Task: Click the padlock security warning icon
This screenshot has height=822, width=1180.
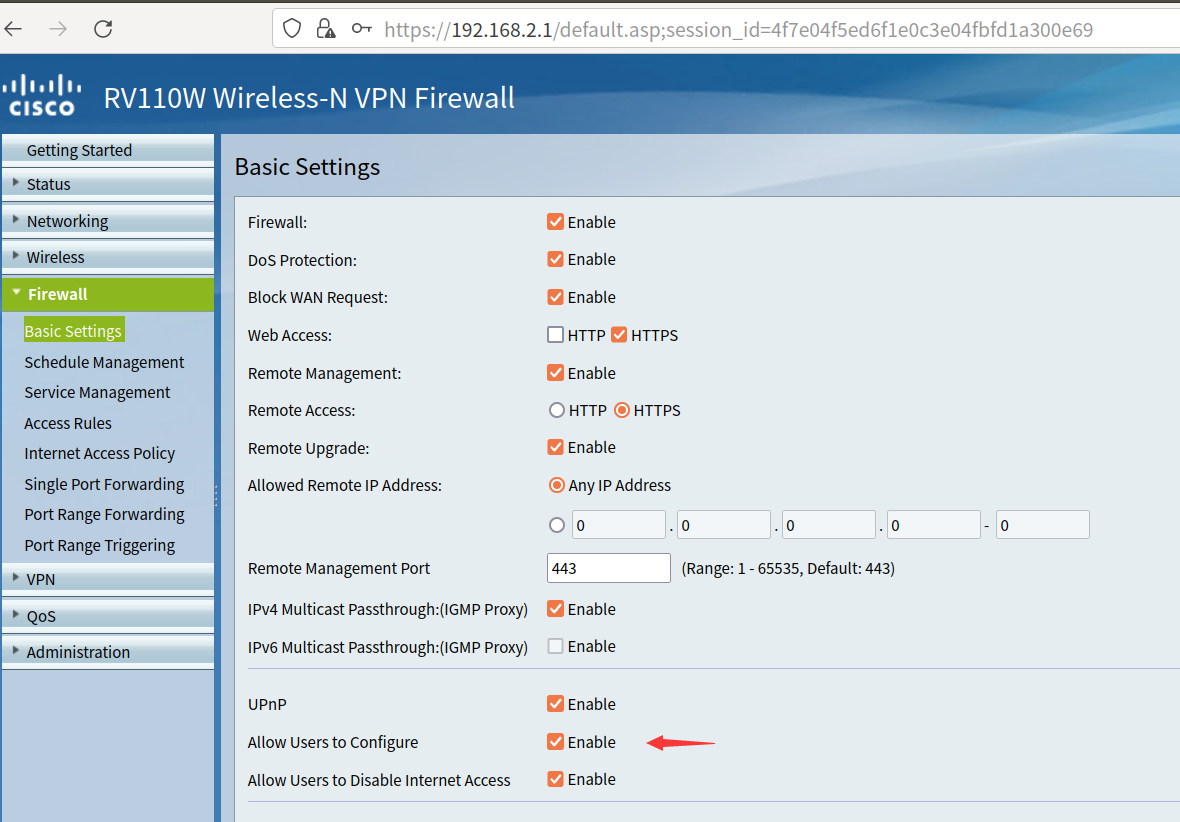Action: point(326,29)
